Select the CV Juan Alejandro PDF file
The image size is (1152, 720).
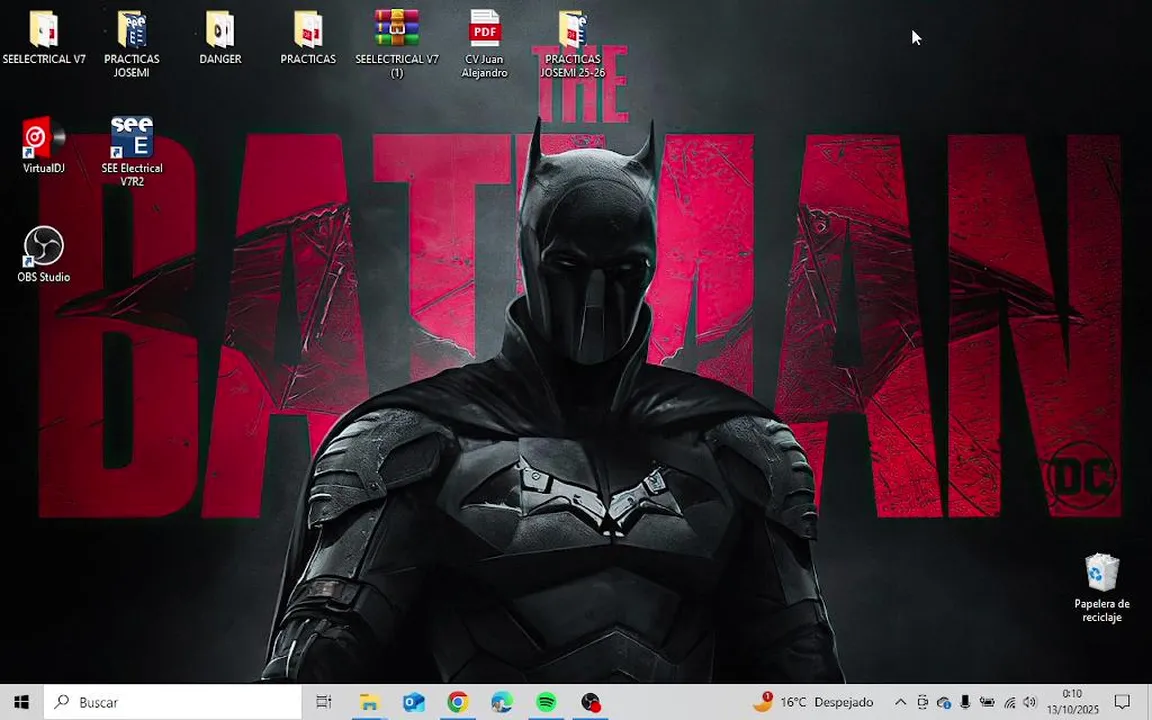pos(484,28)
